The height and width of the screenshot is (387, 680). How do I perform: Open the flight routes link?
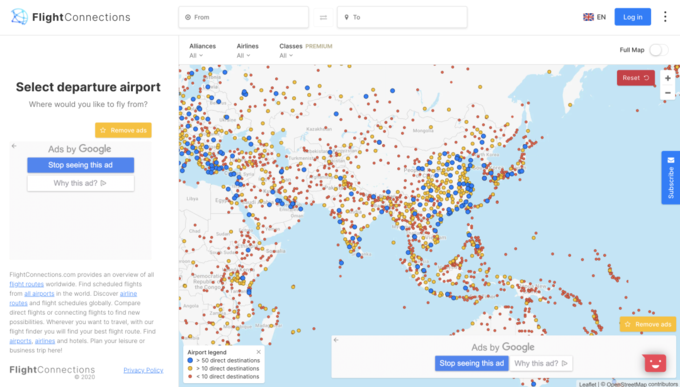(x=26, y=284)
